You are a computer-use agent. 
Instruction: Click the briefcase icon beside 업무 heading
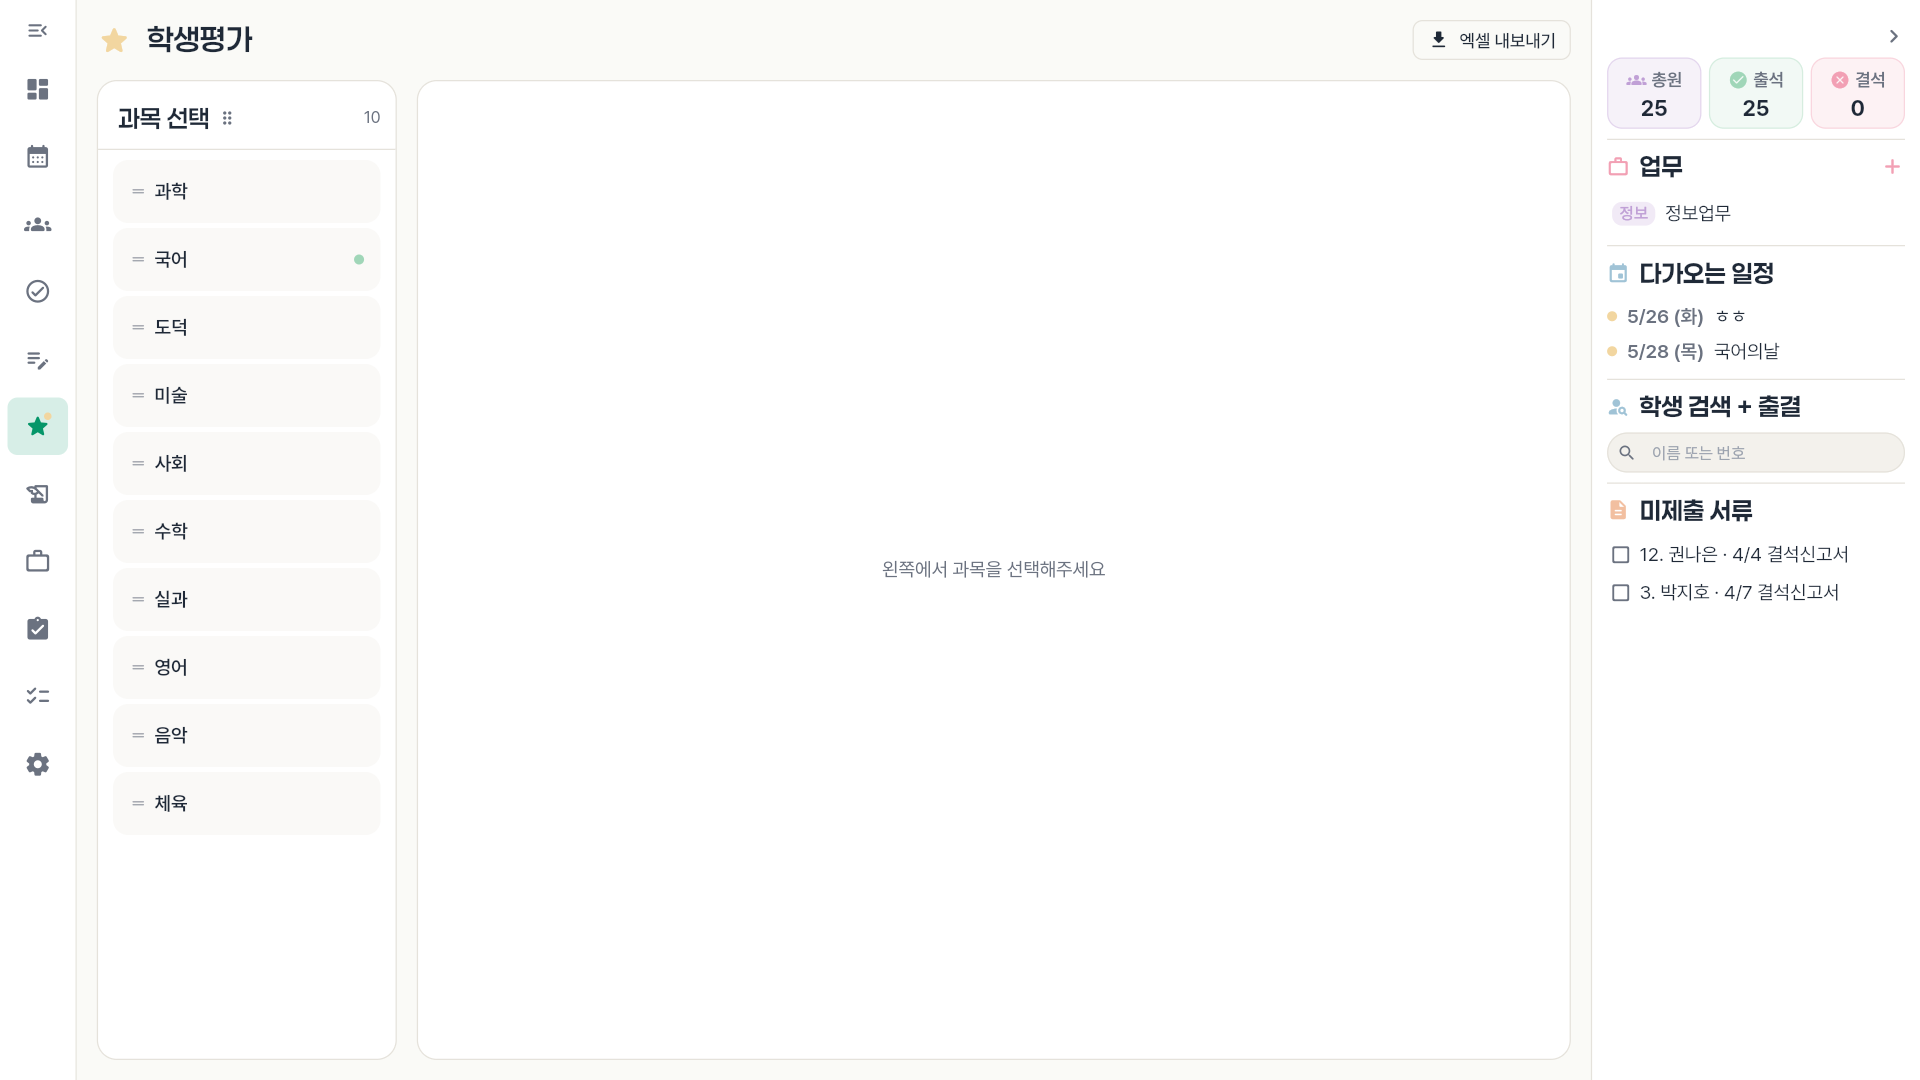(x=1618, y=167)
